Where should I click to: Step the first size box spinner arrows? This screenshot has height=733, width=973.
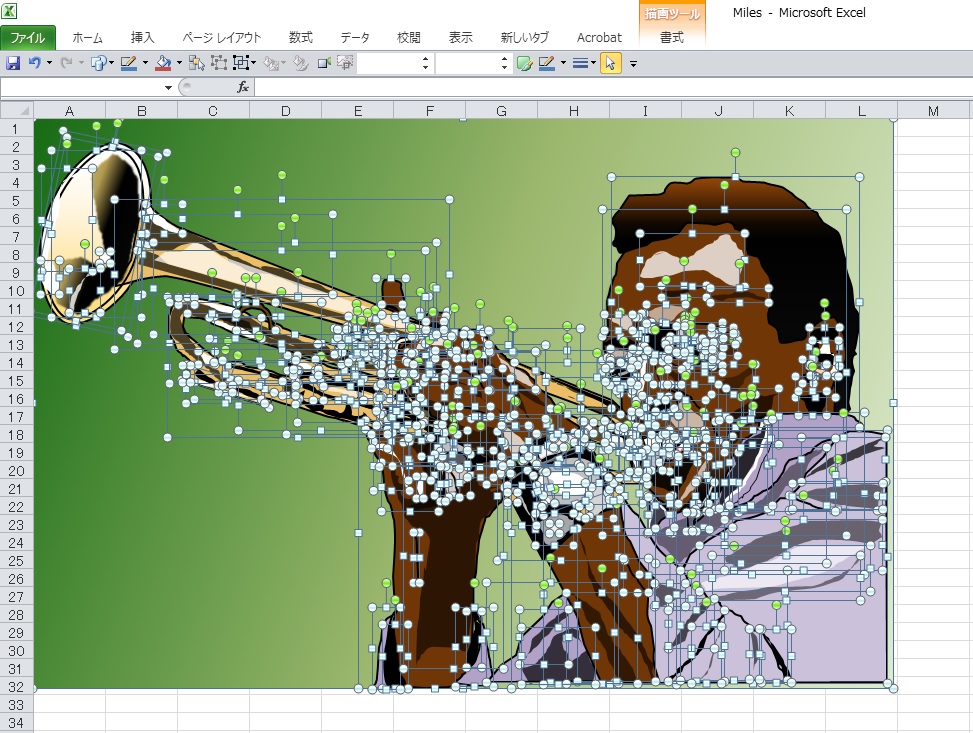tap(425, 63)
